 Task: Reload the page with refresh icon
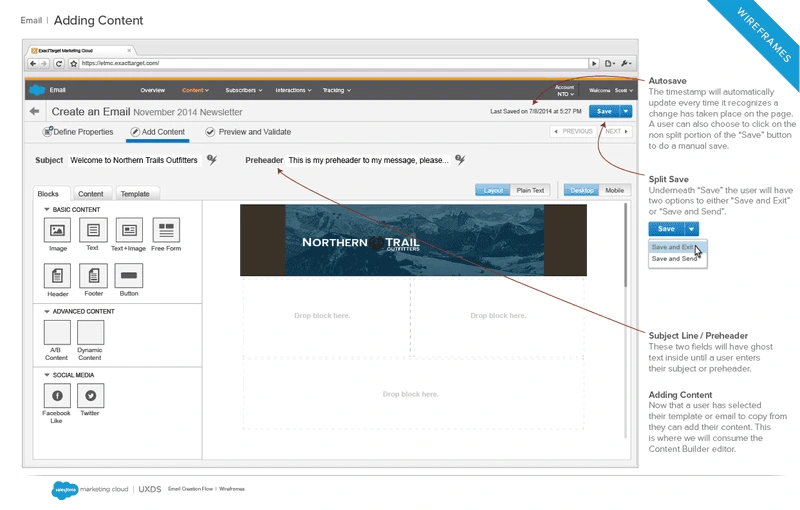point(59,63)
